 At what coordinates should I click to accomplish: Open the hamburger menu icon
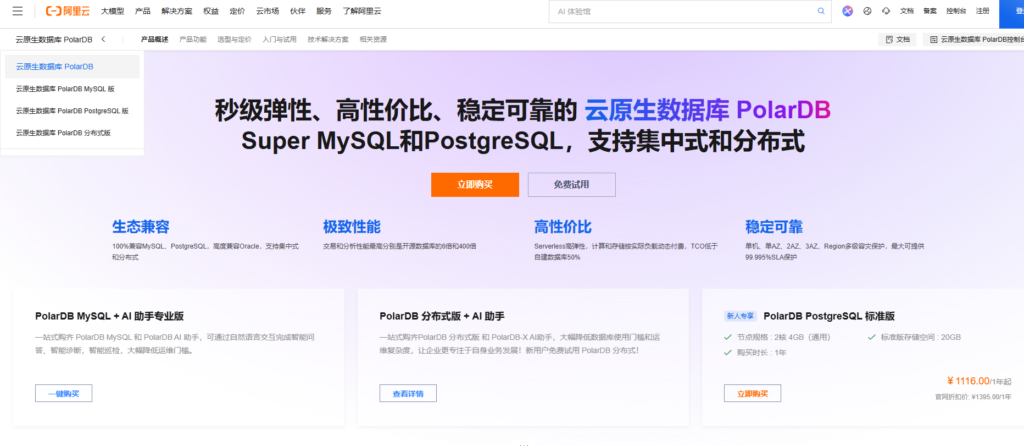(18, 11)
